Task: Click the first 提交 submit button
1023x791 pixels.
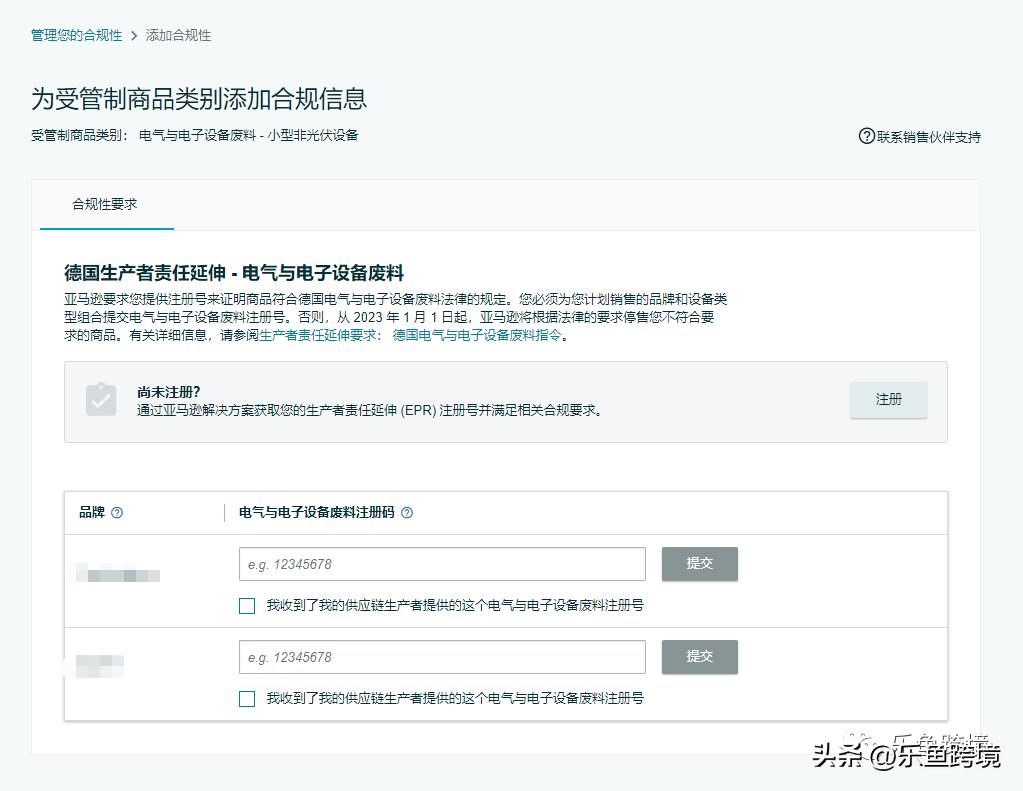Action: click(x=699, y=563)
